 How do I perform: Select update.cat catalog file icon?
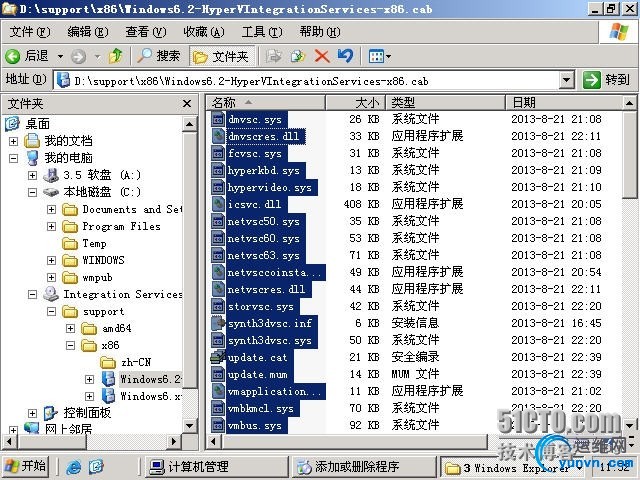coord(218,357)
